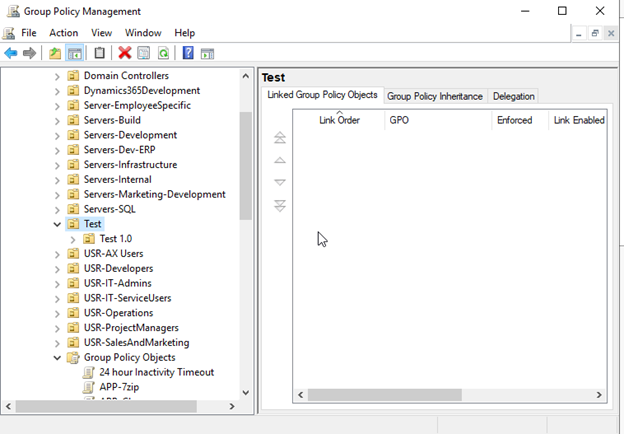The height and width of the screenshot is (434, 624).
Task: Switch to the Delegation tab
Action: 513,96
